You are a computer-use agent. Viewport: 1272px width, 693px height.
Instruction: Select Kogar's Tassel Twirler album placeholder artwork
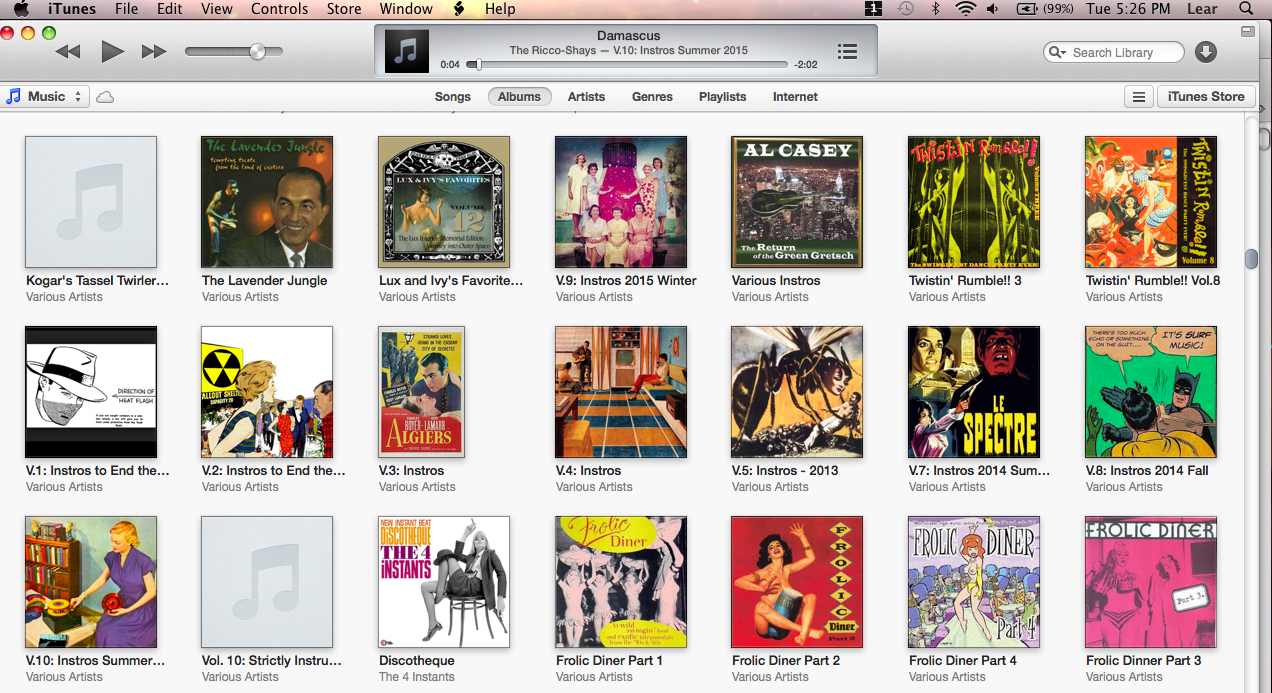point(91,202)
